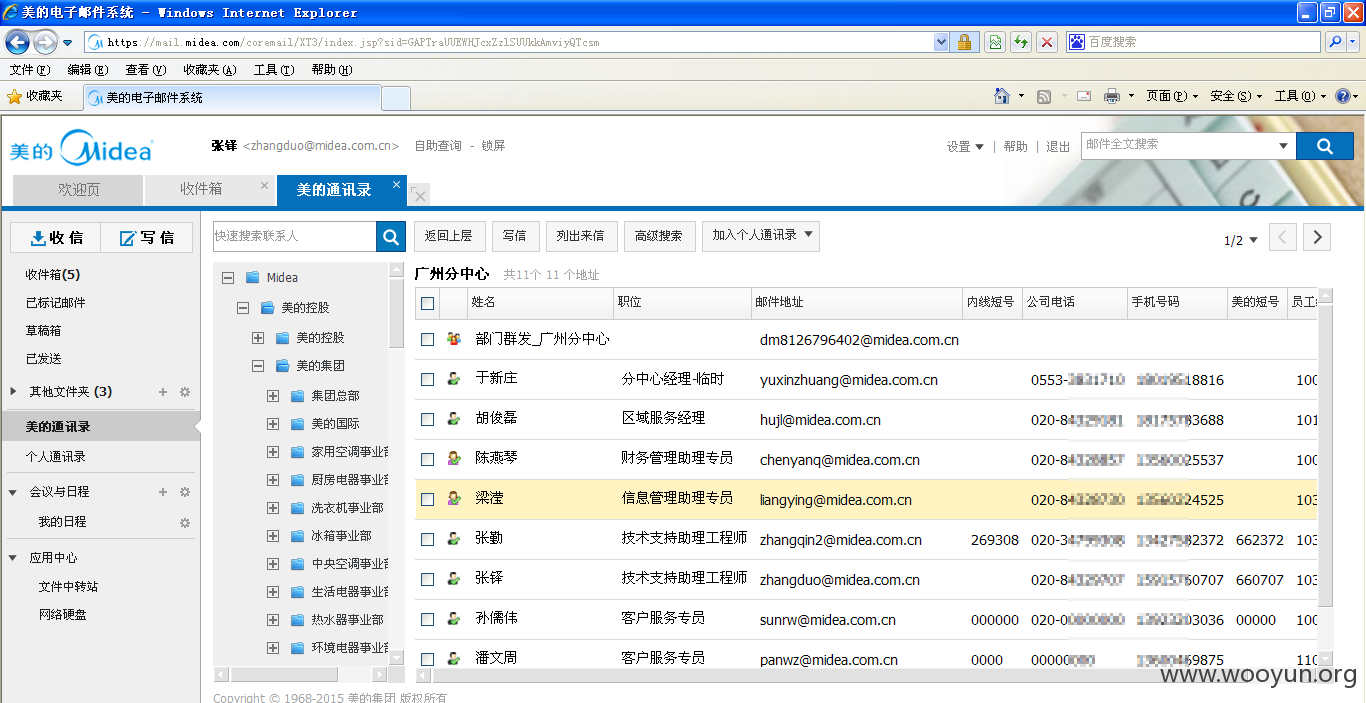Click the plus icon beside 其他文件夹
1366x703 pixels.
click(163, 392)
